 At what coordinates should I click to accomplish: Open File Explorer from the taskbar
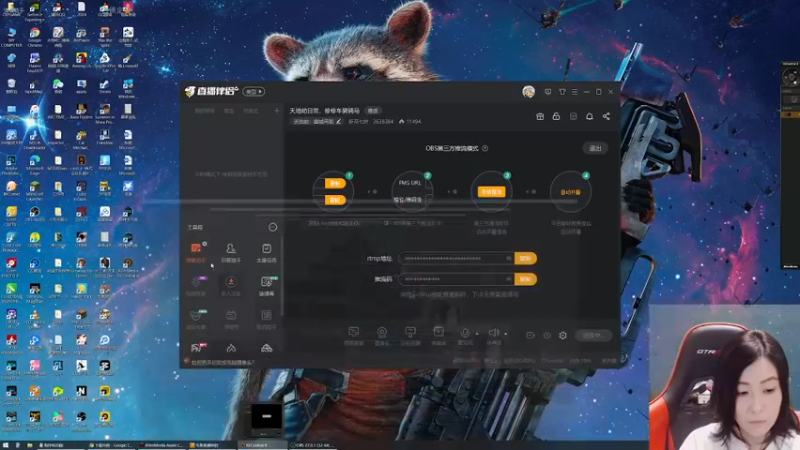(30, 445)
